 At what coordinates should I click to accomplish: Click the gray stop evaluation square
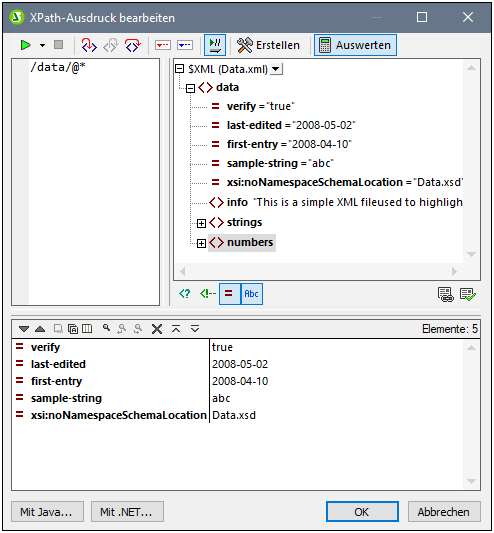pos(58,45)
